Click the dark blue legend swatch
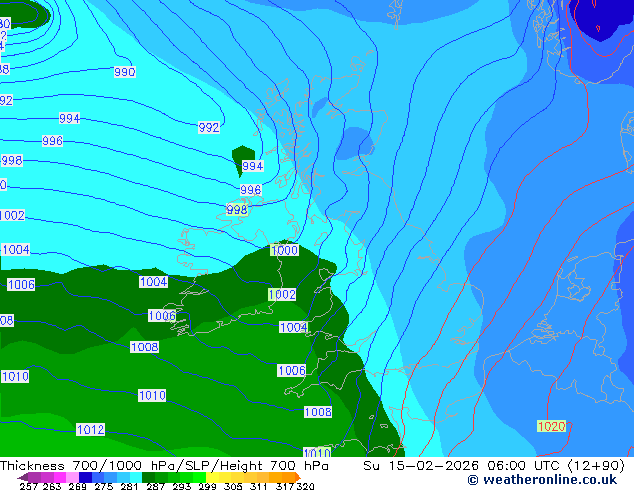 click(x=85, y=477)
